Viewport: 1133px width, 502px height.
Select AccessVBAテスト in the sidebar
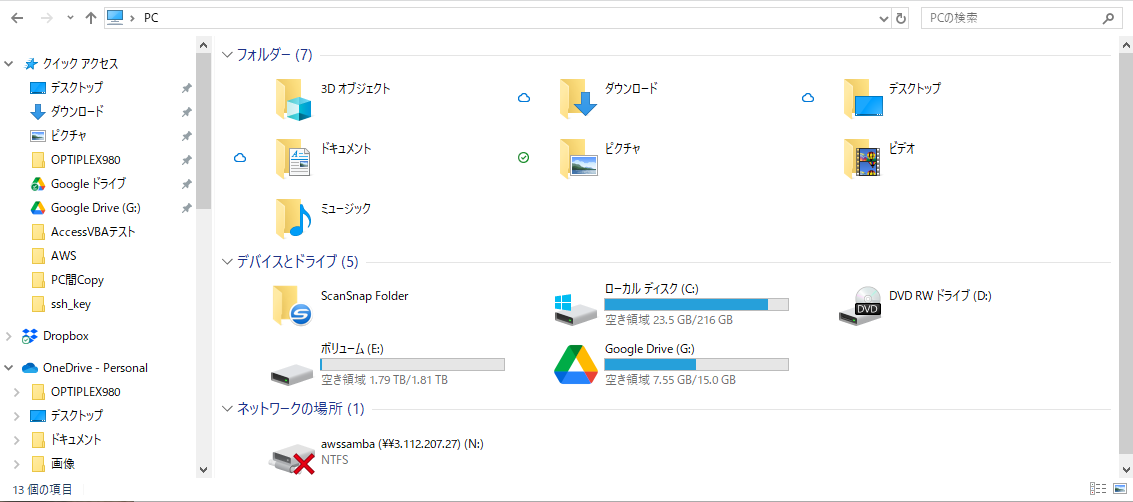click(x=93, y=232)
